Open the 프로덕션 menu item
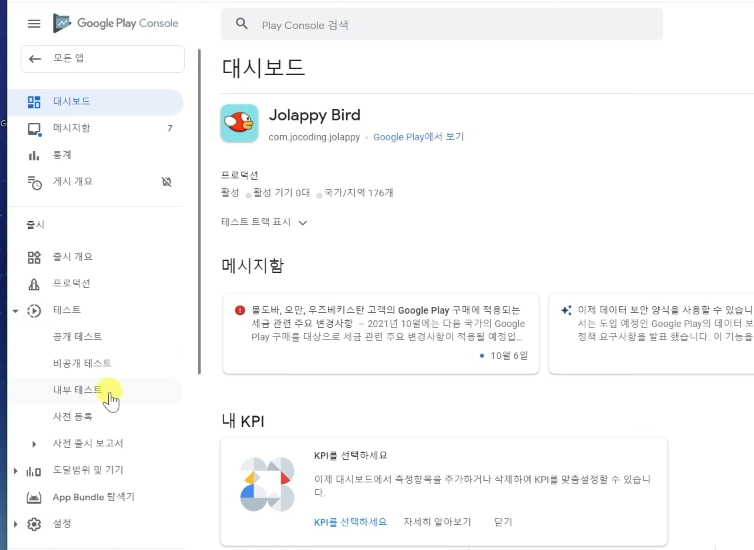 point(95,284)
